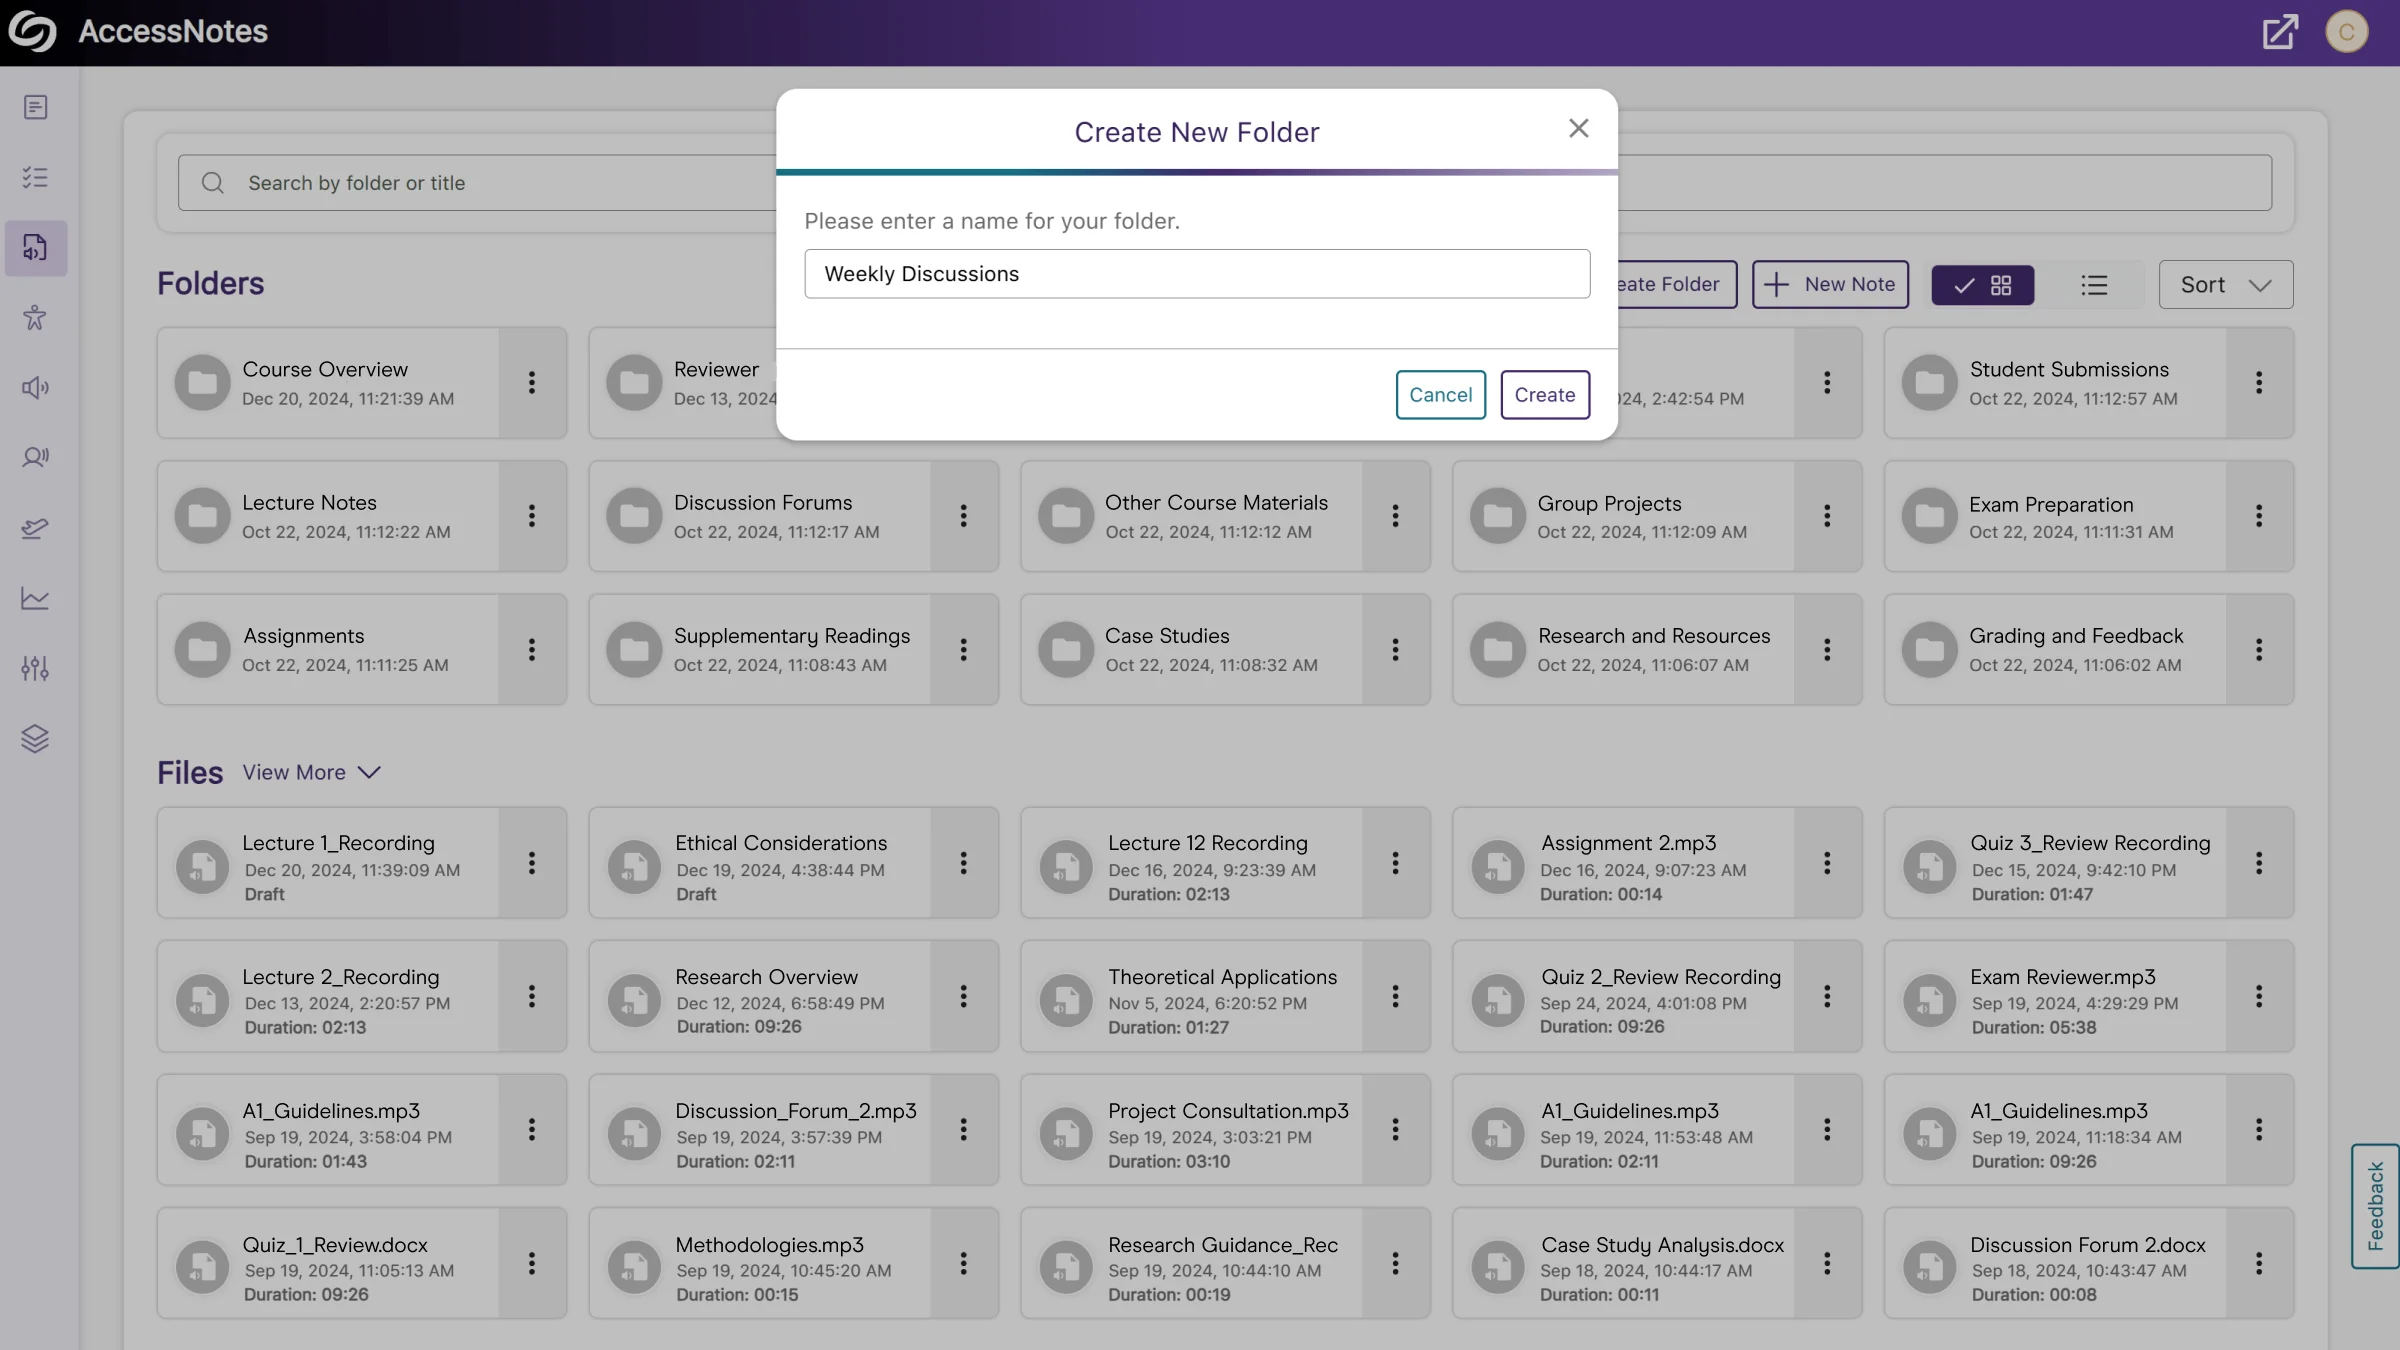Click the New Note button
This screenshot has width=2400, height=1350.
1830,285
